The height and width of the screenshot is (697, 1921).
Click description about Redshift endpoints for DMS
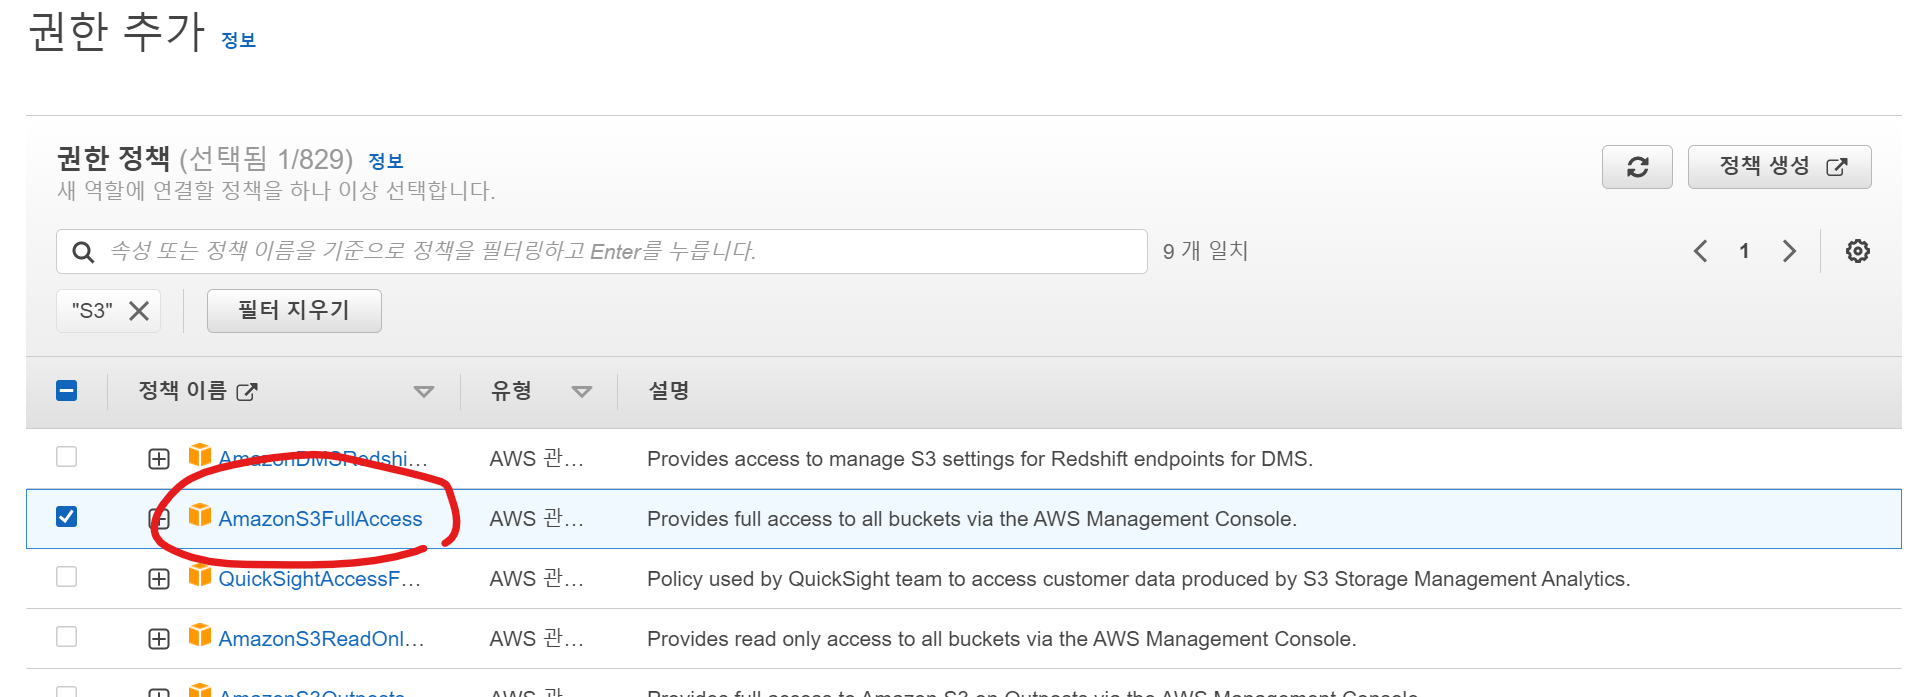pos(980,459)
